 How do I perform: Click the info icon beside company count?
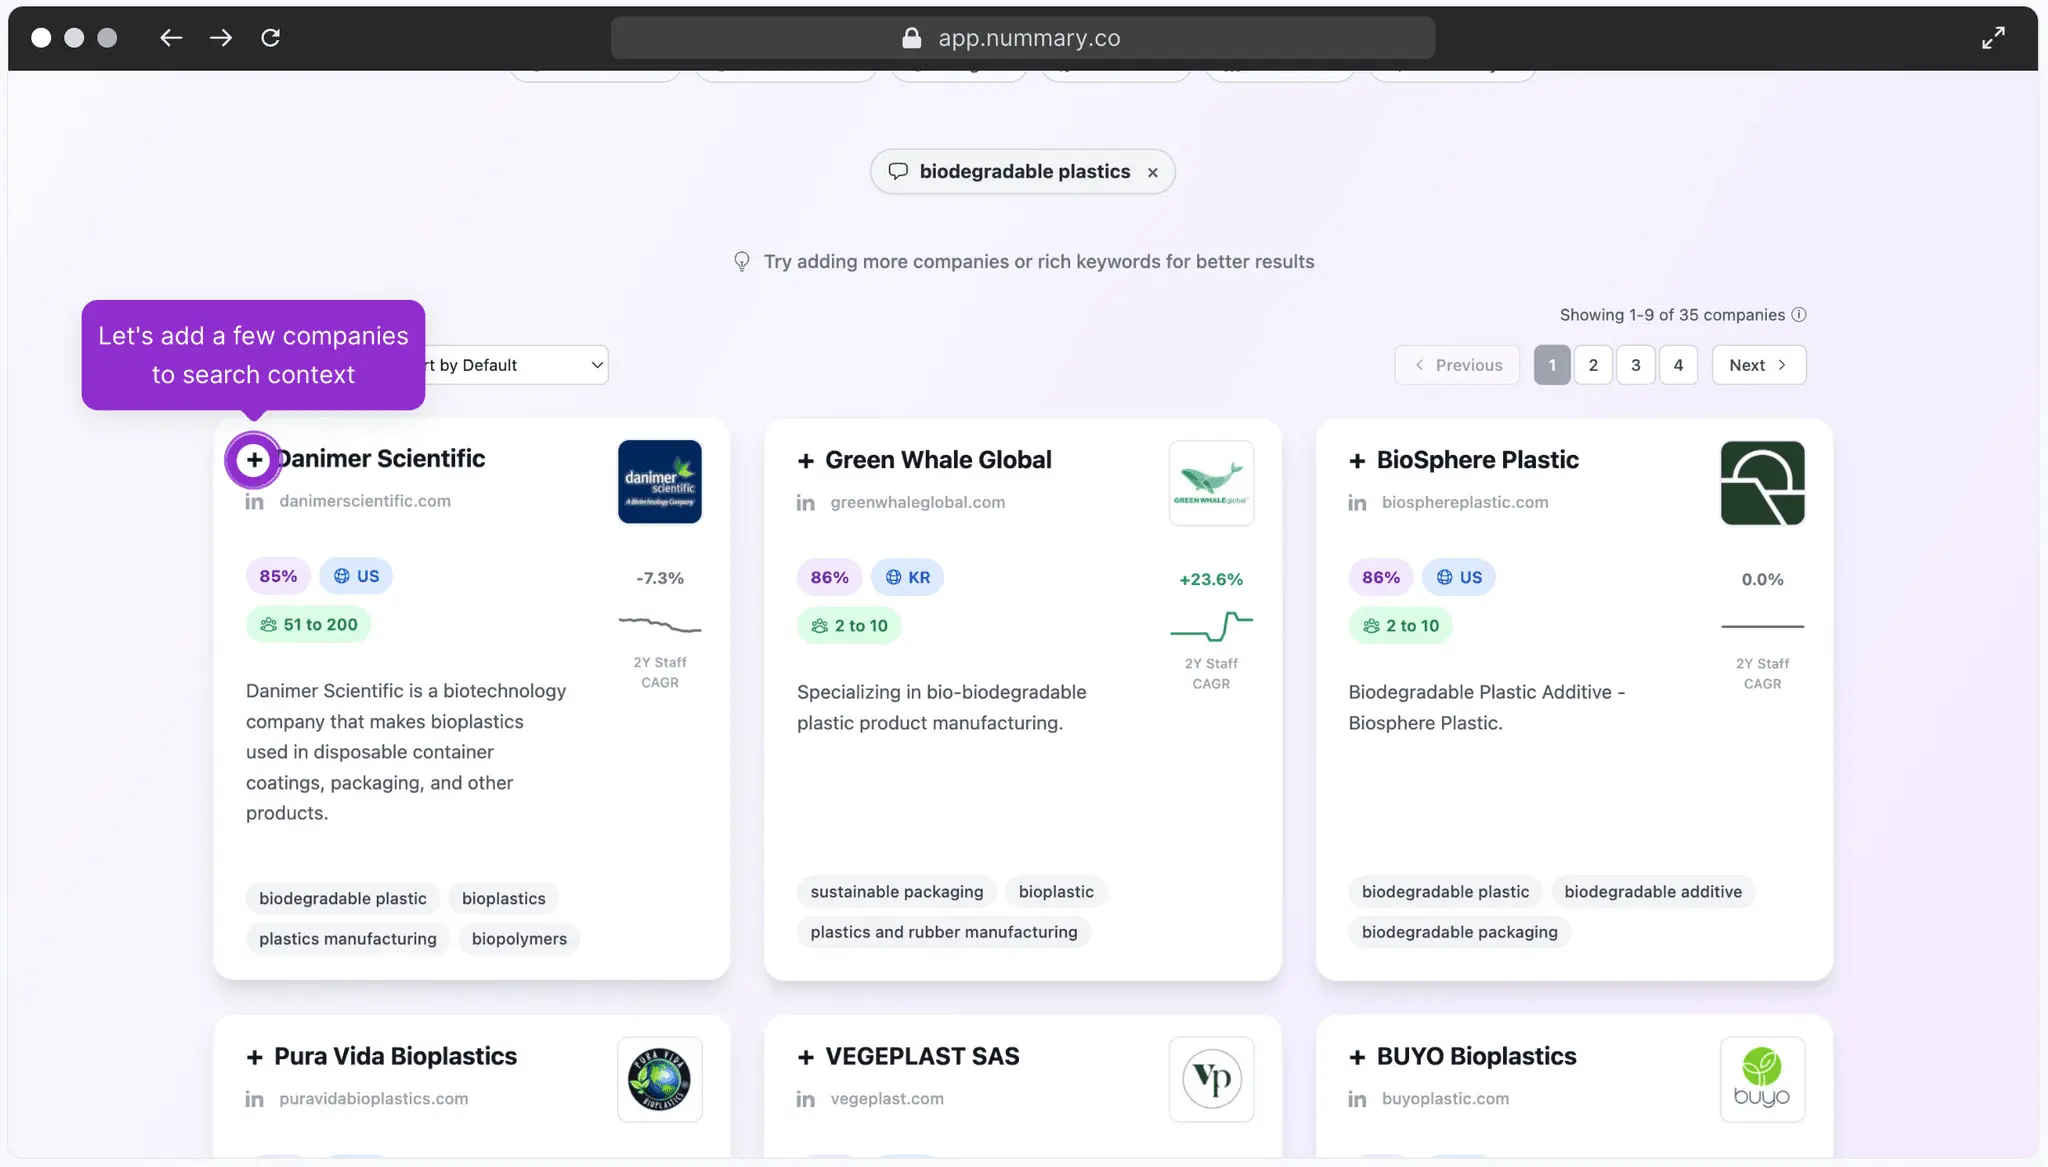pos(1799,315)
